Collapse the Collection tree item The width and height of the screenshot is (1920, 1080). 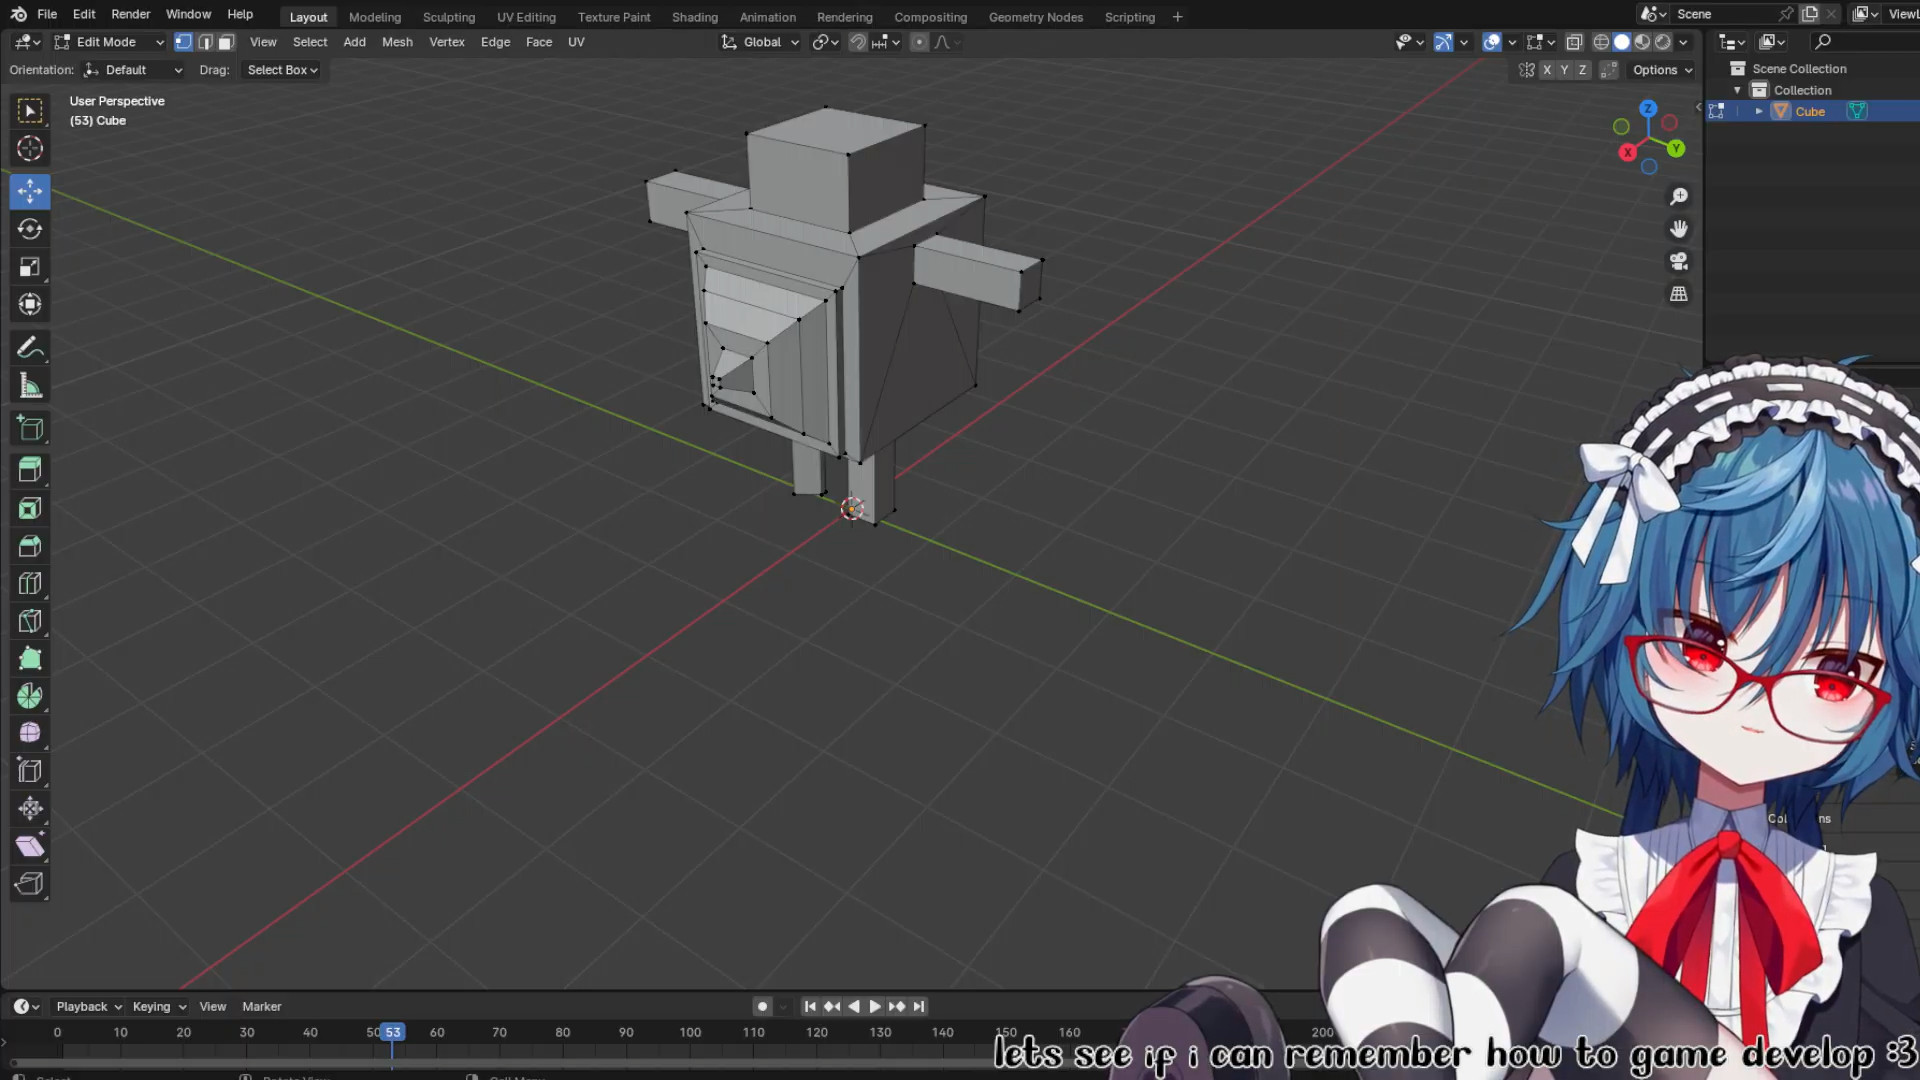(1737, 90)
